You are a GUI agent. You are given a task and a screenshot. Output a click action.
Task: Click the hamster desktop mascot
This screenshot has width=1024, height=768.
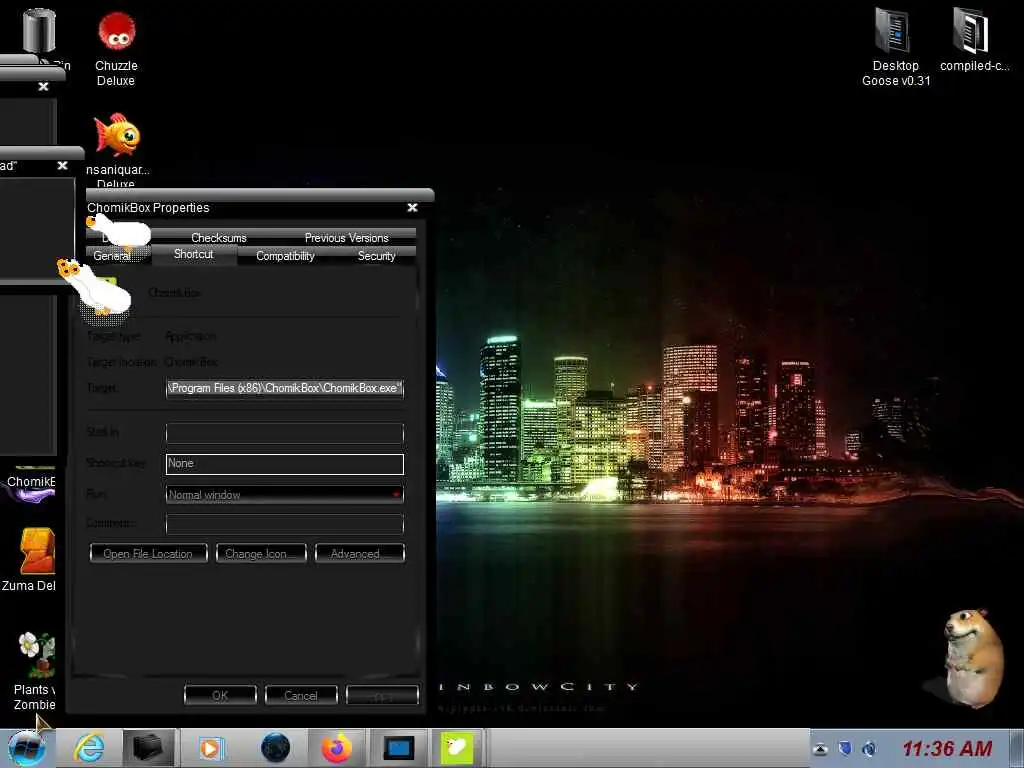pos(972,658)
